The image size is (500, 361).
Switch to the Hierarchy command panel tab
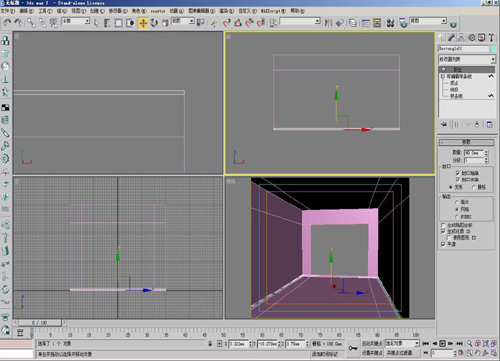point(461,37)
